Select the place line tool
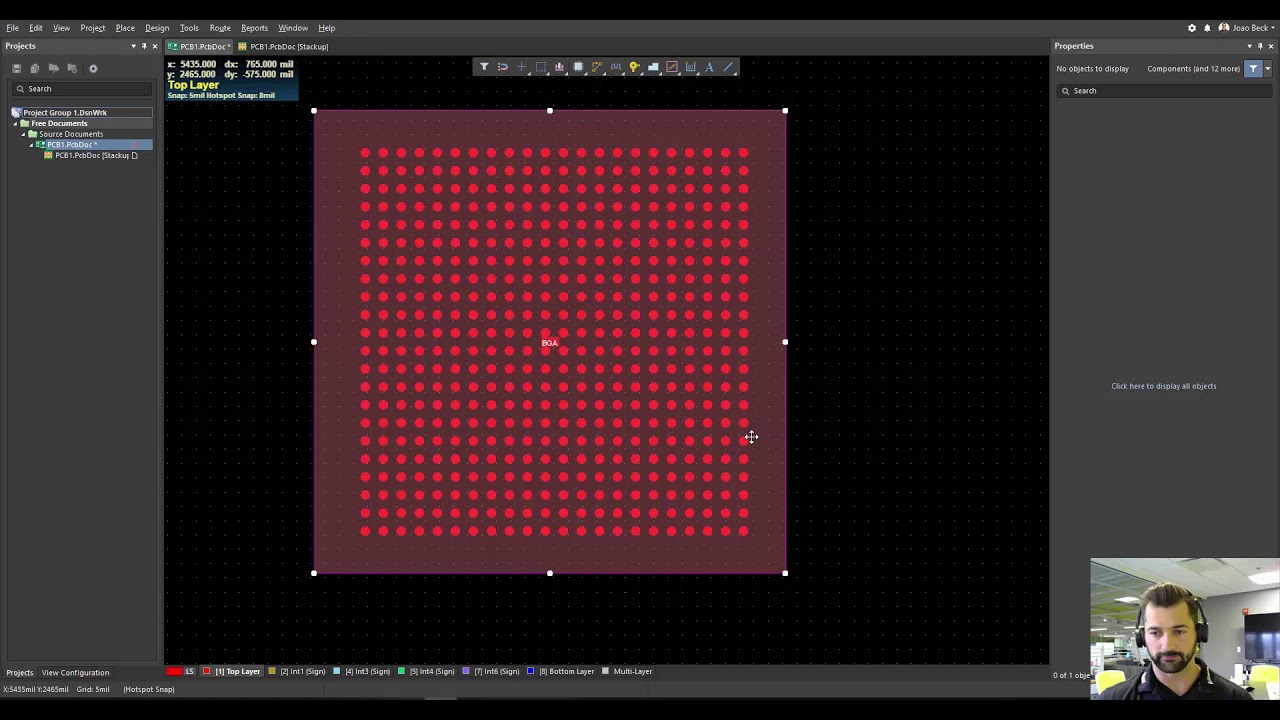This screenshot has width=1280, height=720. click(x=728, y=67)
